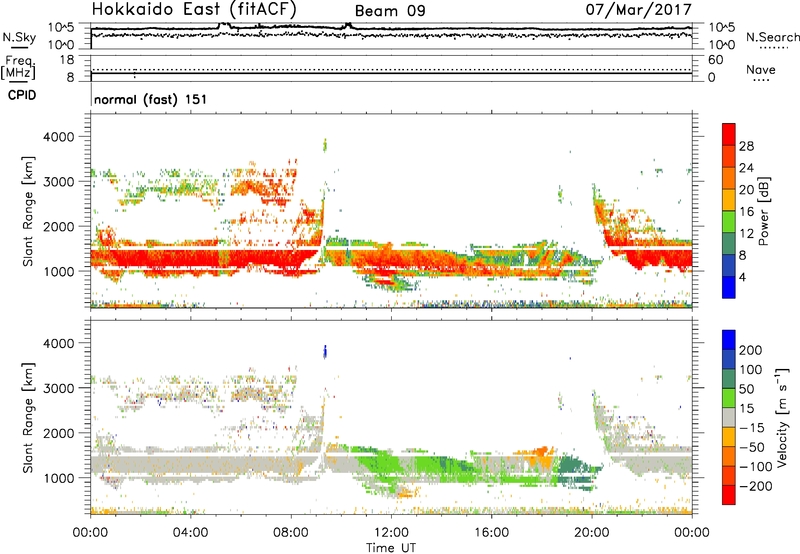Screen dimensions: 800x554
Task: Click the velocity panel 'Slant Range [km]' label
Action: pos(27,417)
